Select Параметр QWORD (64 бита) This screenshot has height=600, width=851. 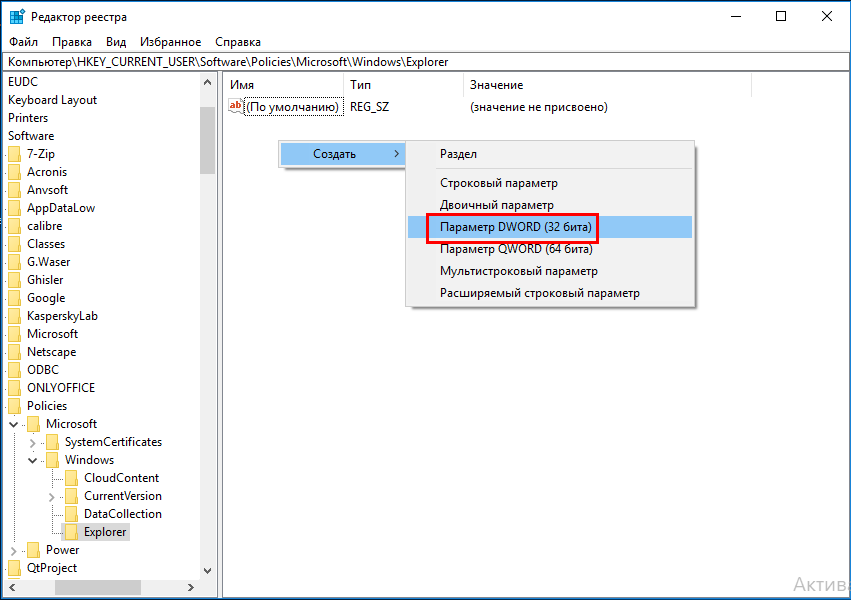[x=550, y=249]
